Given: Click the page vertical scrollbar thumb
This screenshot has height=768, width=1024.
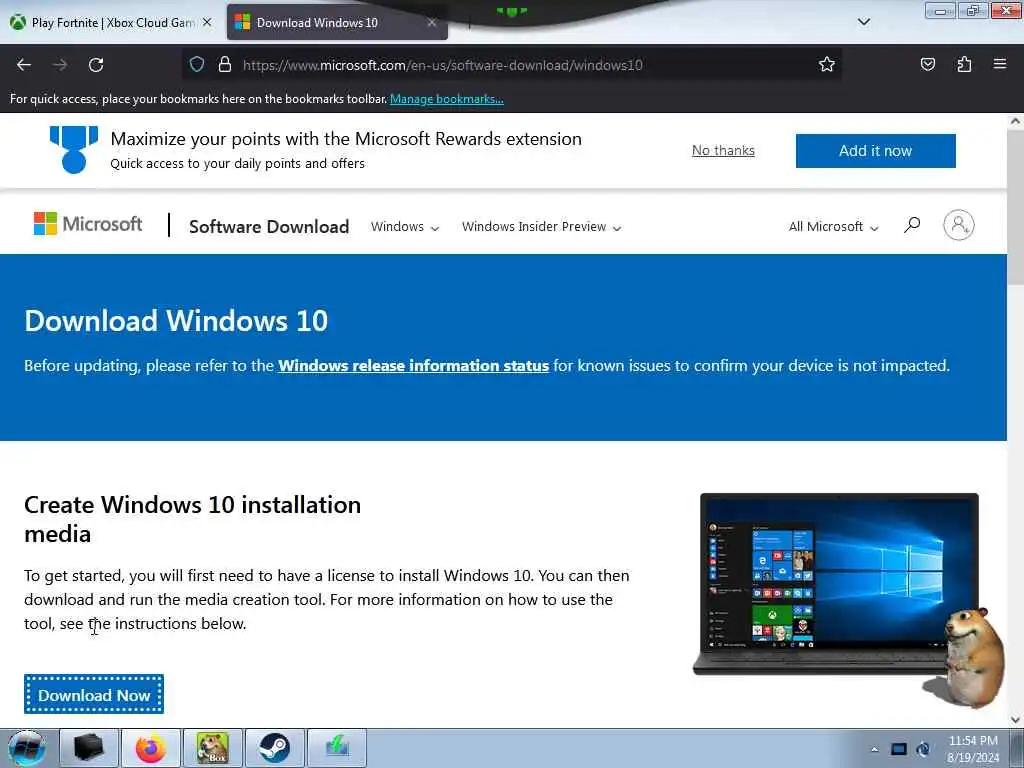Looking at the screenshot, I should (x=1016, y=206).
